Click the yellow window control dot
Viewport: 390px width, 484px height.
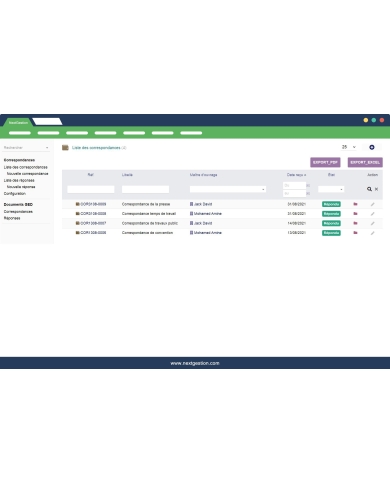366,120
